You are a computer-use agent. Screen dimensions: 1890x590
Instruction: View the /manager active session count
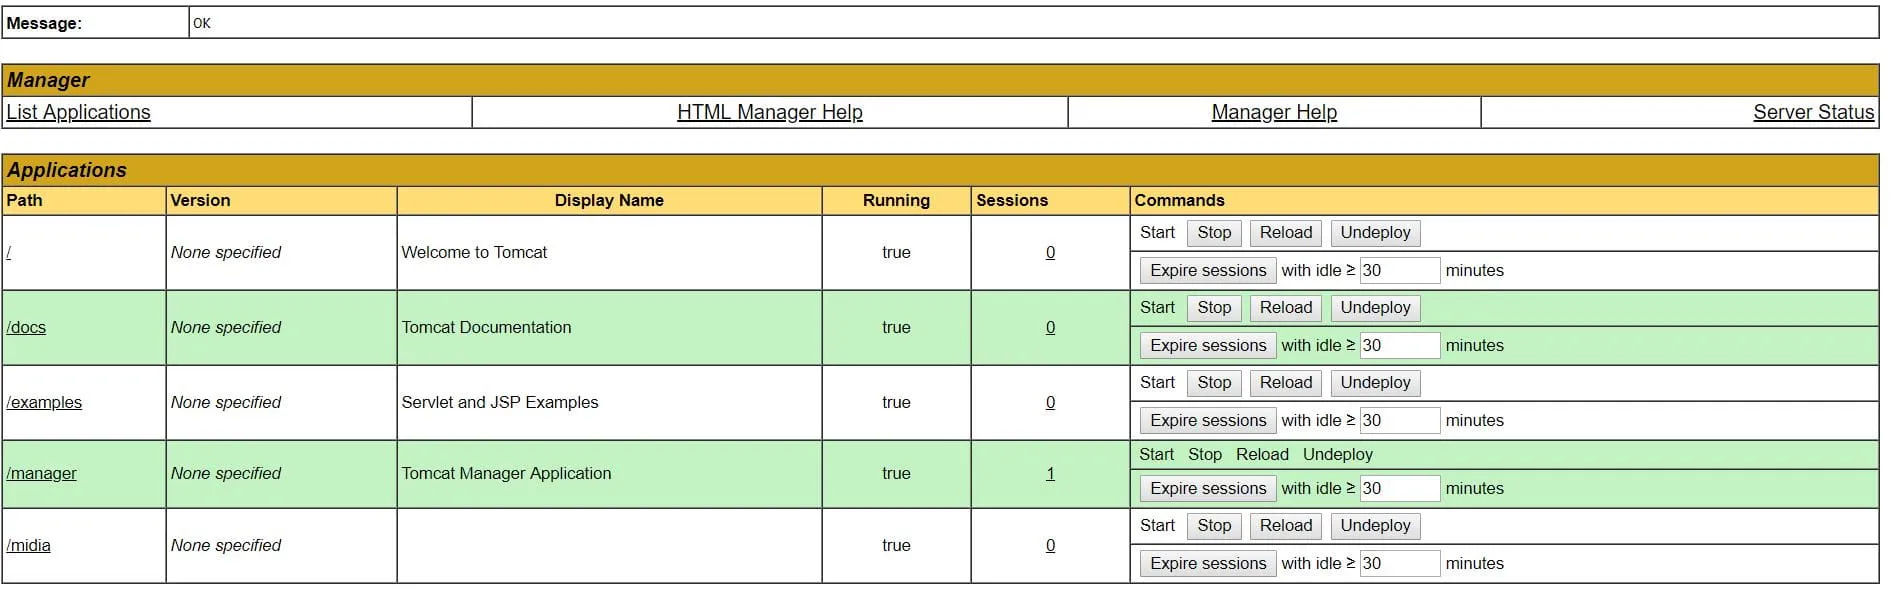(x=1050, y=474)
